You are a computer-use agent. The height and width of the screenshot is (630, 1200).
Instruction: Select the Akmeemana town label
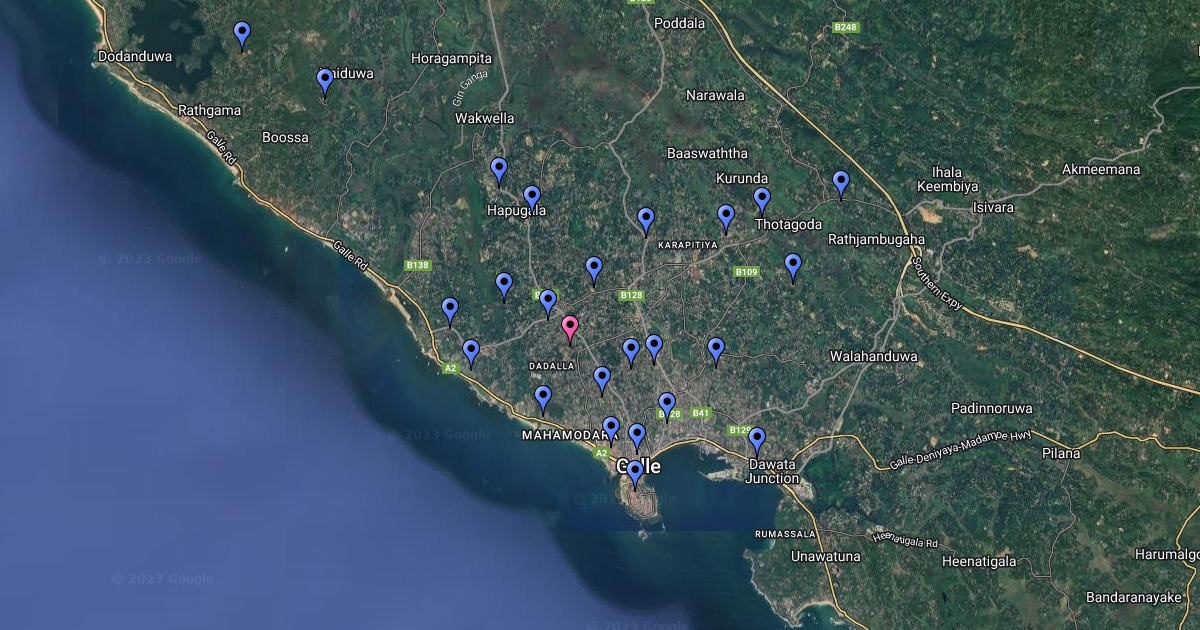pyautogui.click(x=1101, y=169)
